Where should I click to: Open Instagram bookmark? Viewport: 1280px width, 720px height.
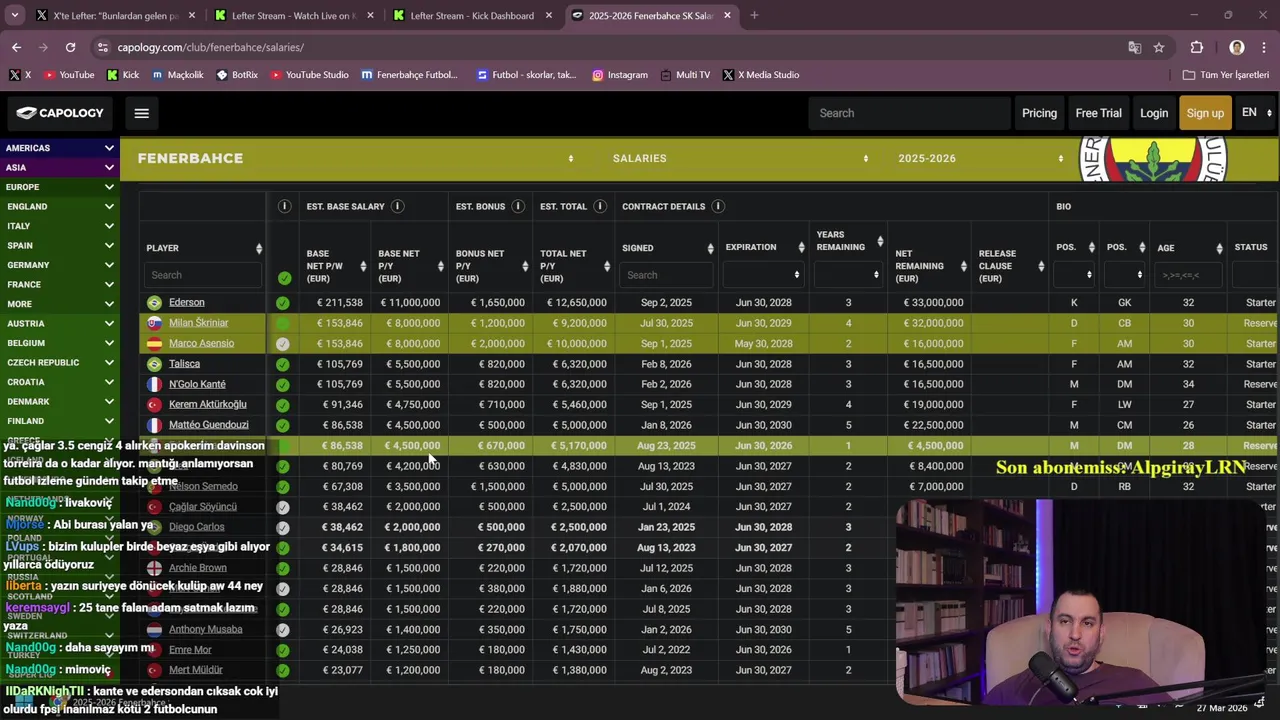point(620,75)
